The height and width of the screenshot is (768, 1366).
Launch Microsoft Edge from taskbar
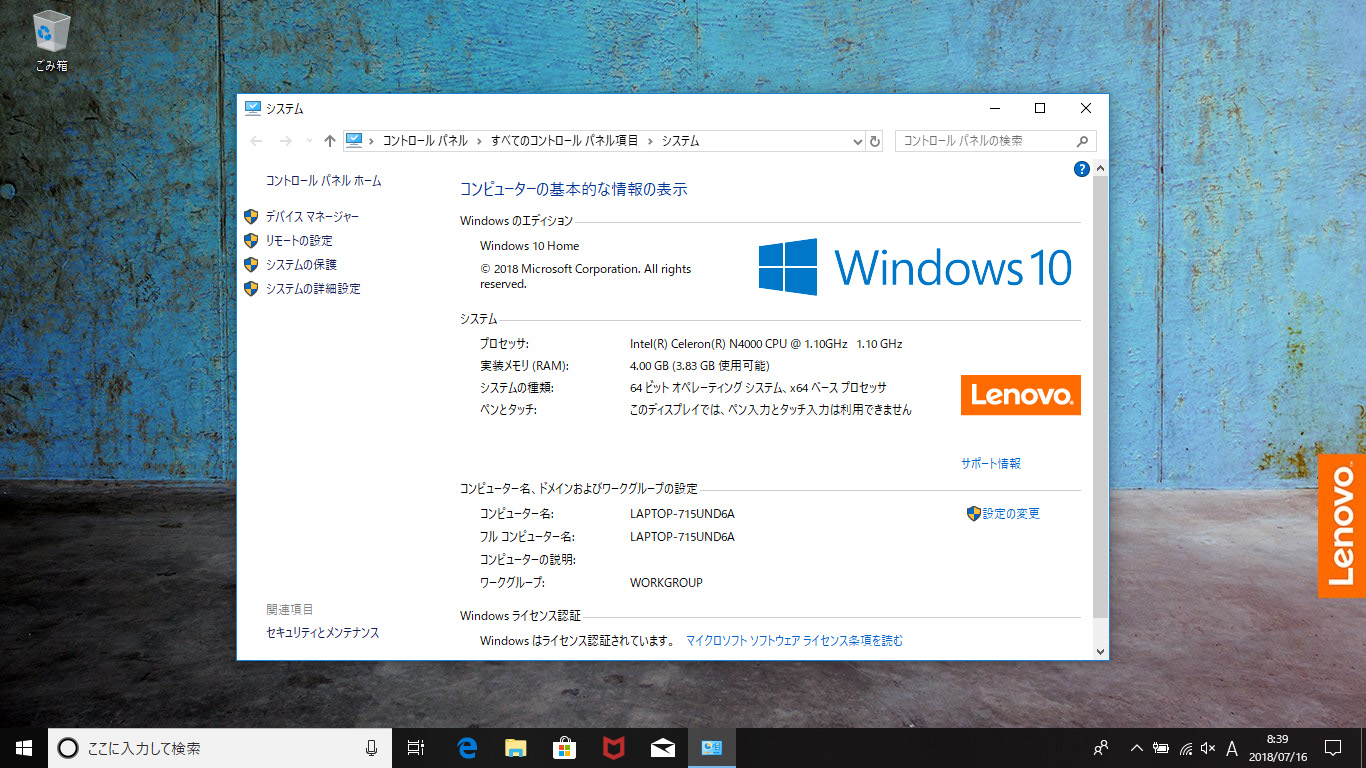point(466,748)
